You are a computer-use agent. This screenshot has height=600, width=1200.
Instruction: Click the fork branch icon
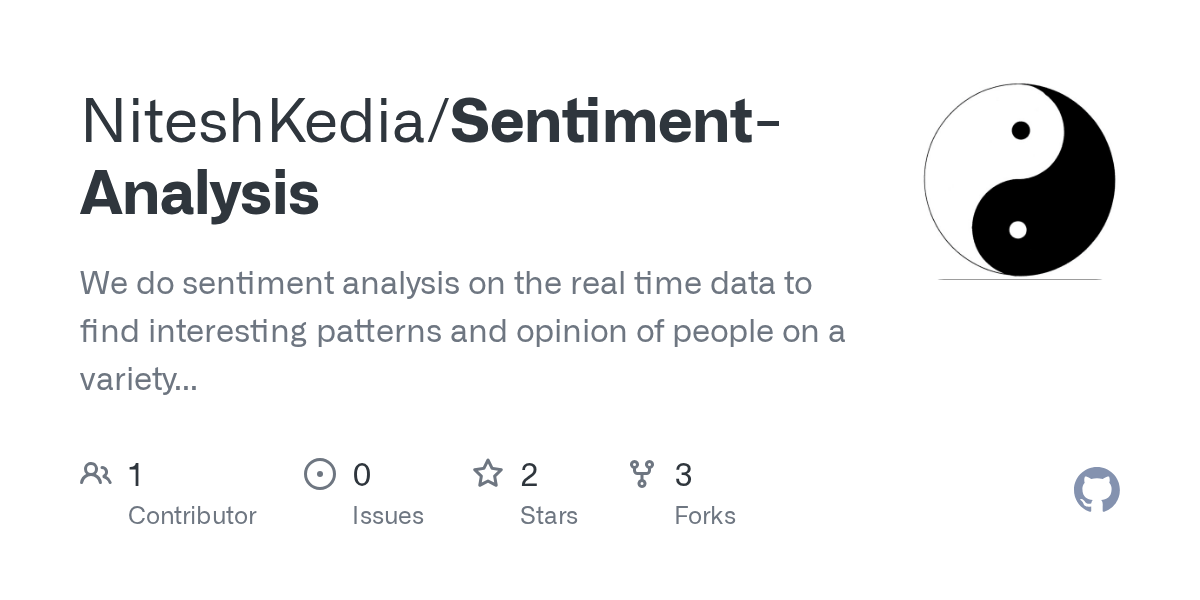coord(642,473)
